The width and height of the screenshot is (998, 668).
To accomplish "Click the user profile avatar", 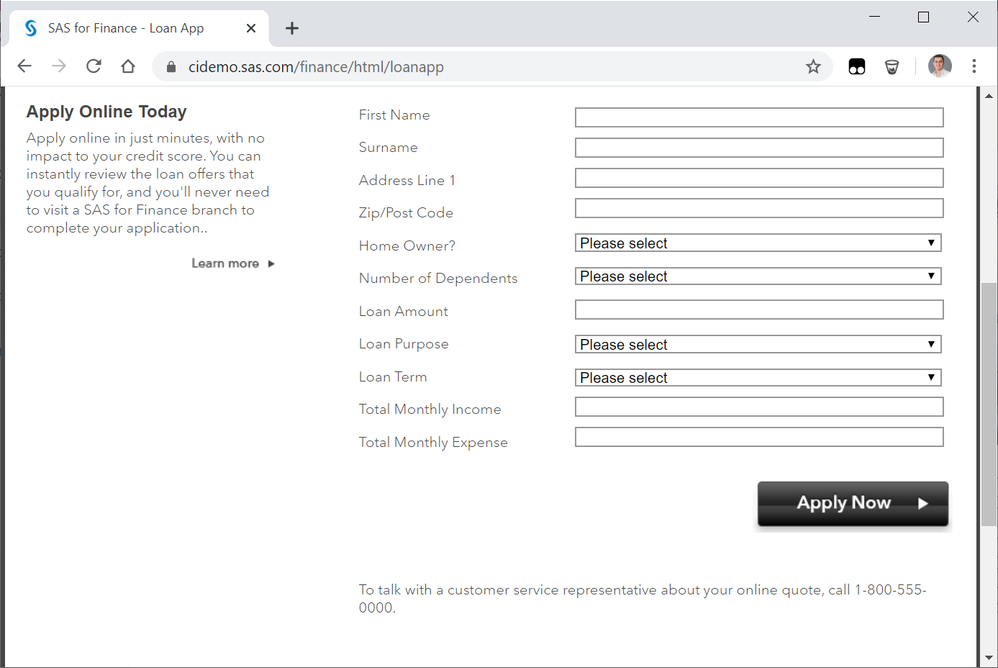I will [939, 66].
